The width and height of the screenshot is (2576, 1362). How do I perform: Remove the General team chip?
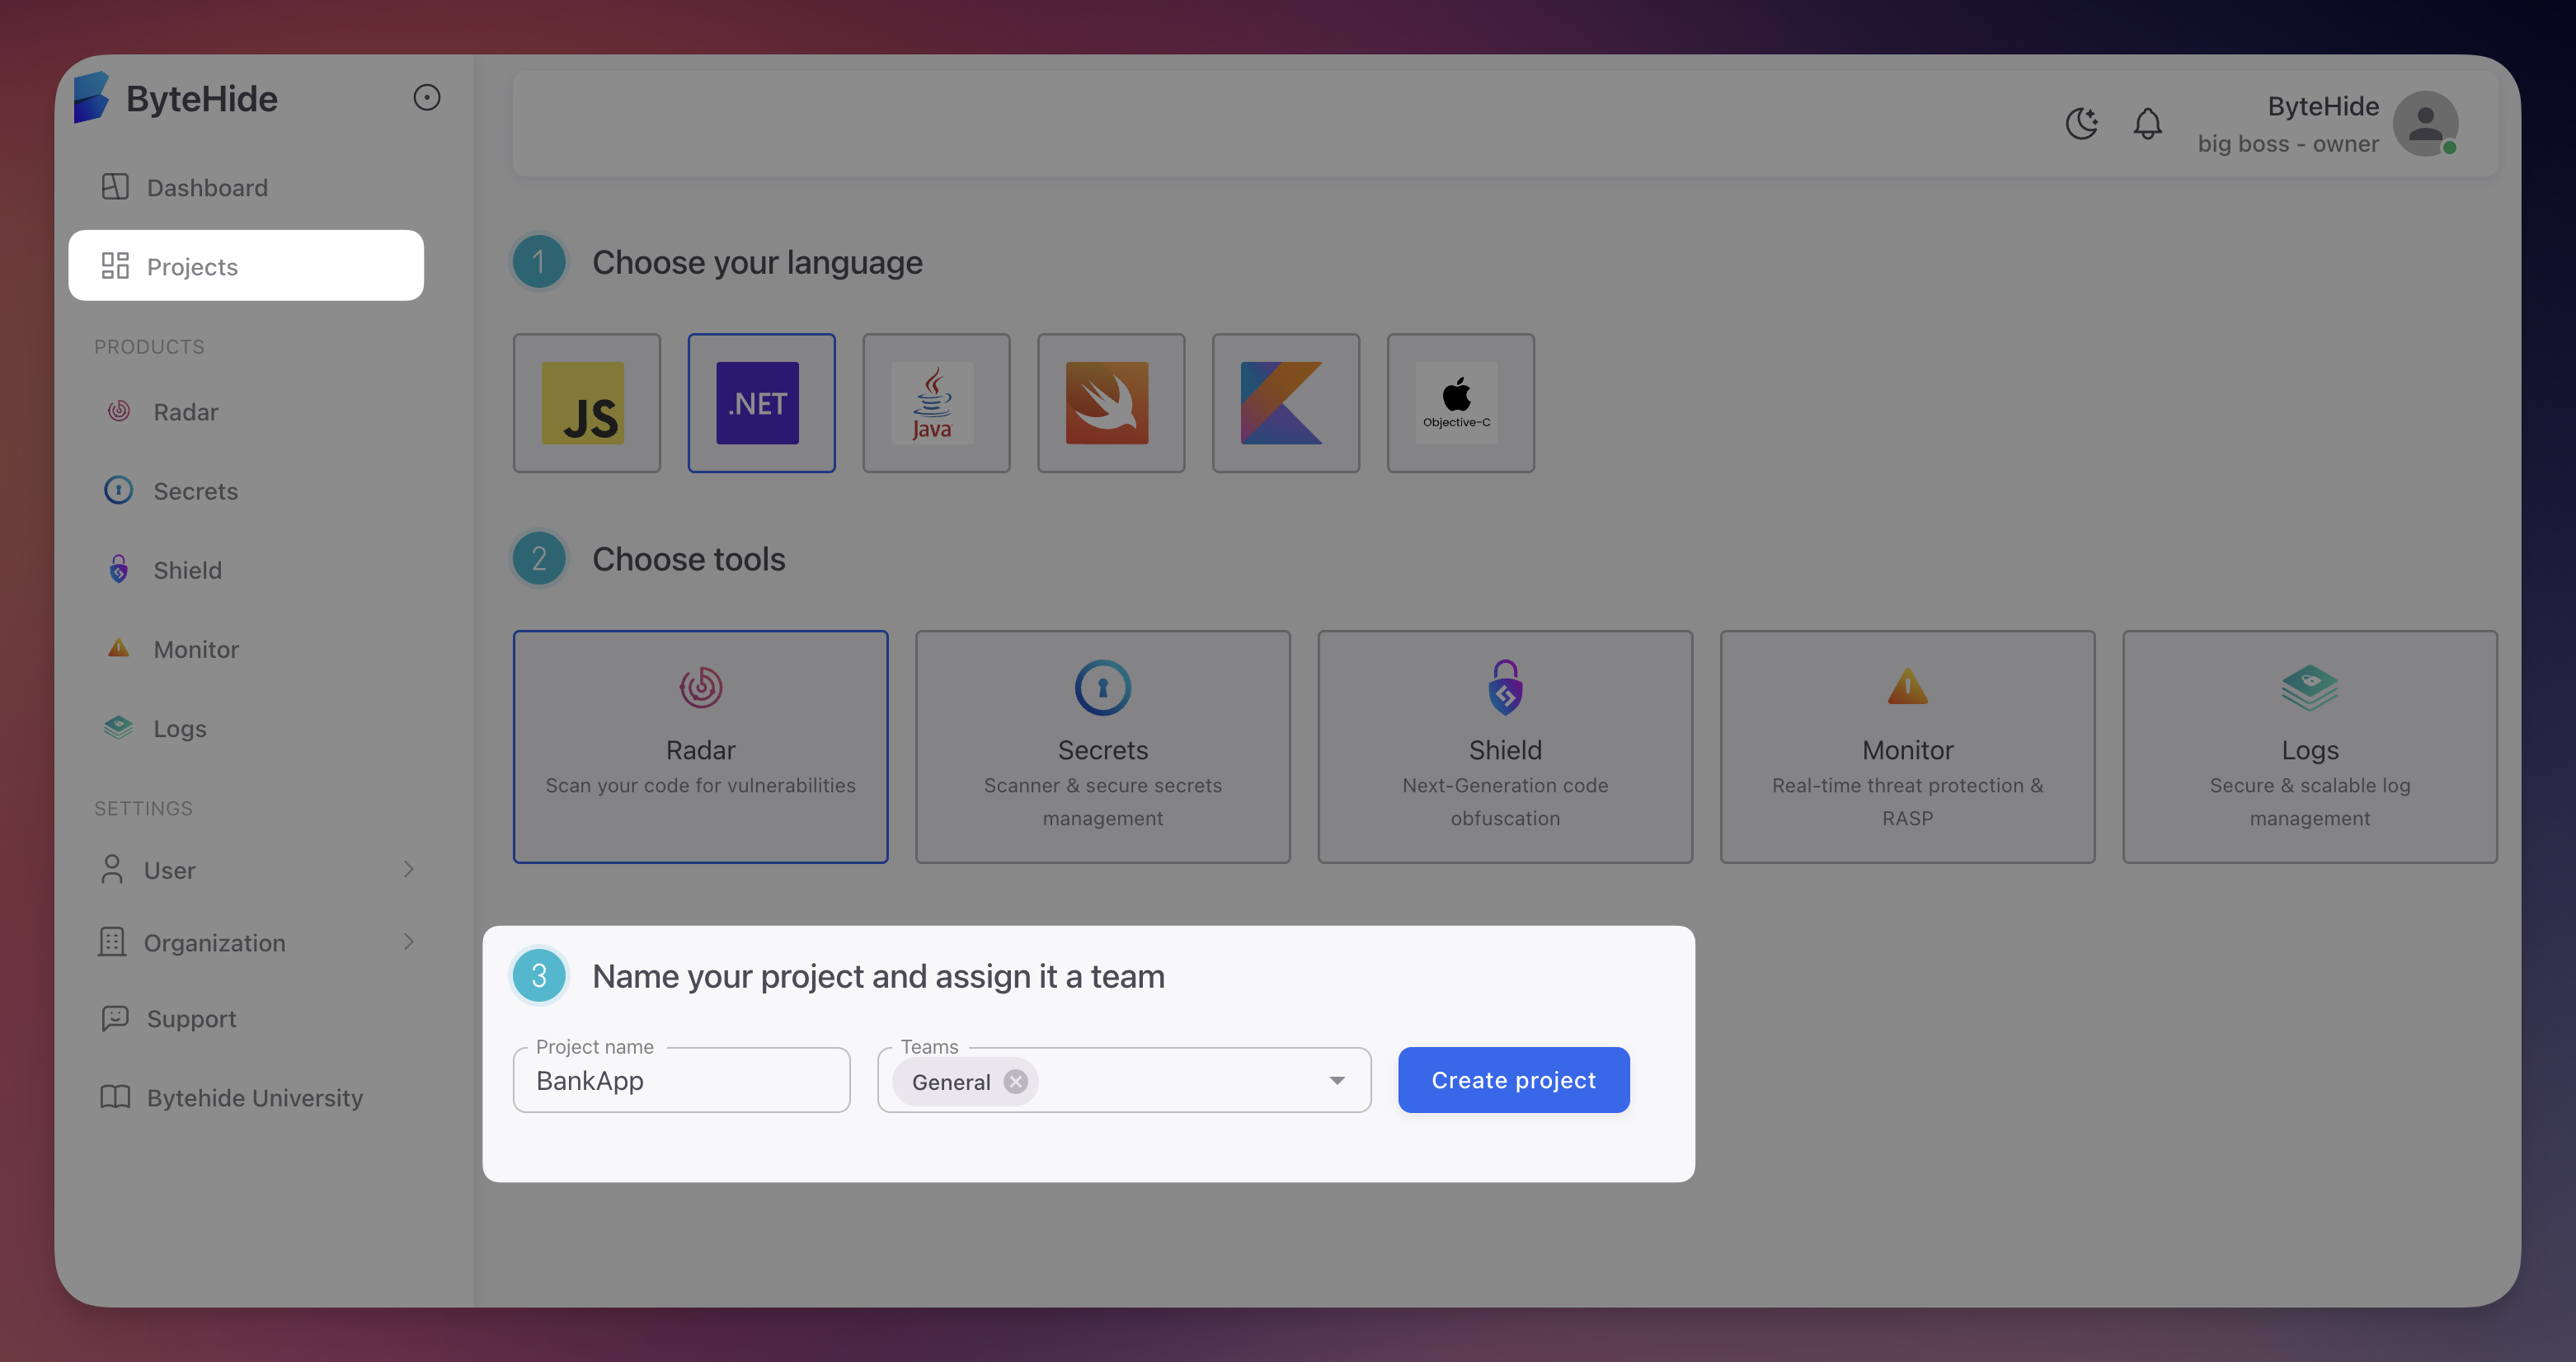tap(1015, 1081)
